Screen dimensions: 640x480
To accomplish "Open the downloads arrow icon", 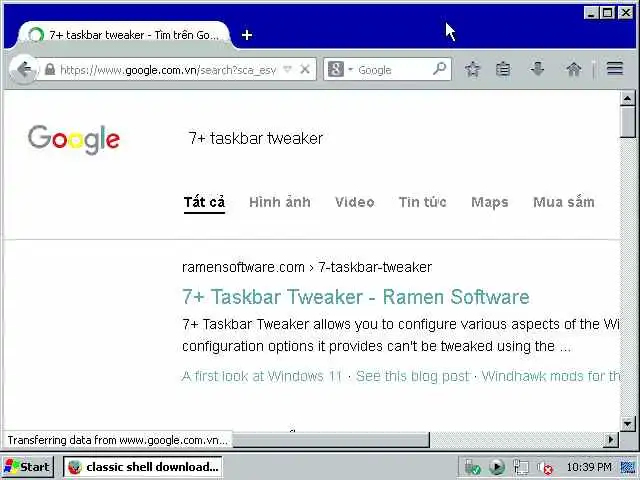I will coord(538,69).
